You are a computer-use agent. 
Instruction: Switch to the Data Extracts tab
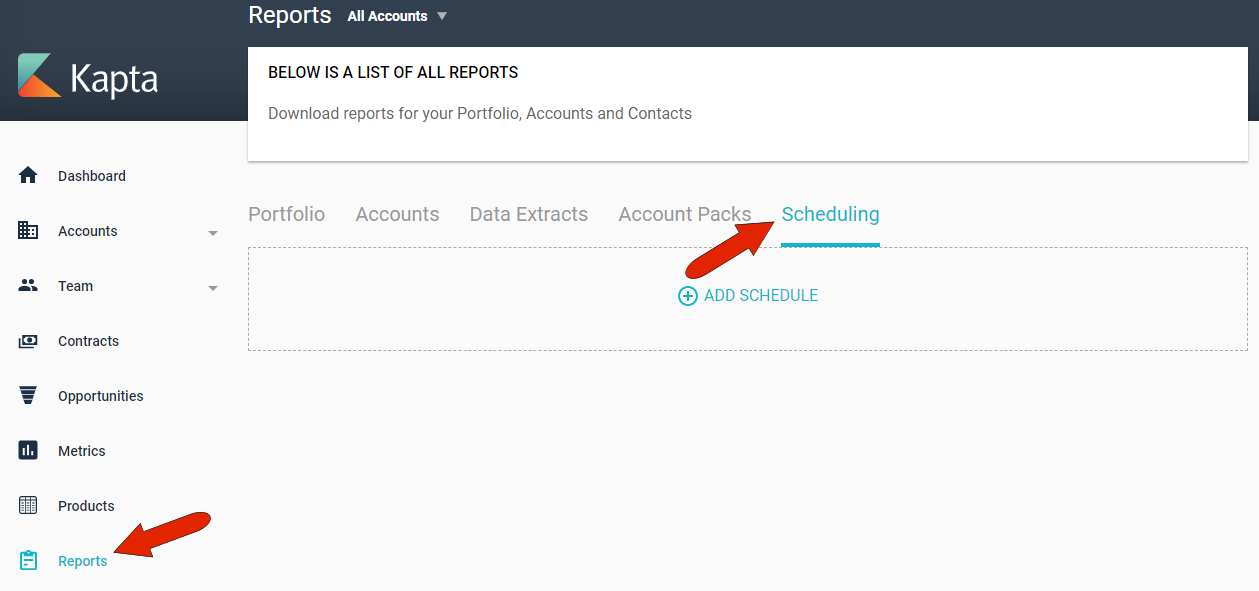tap(529, 214)
